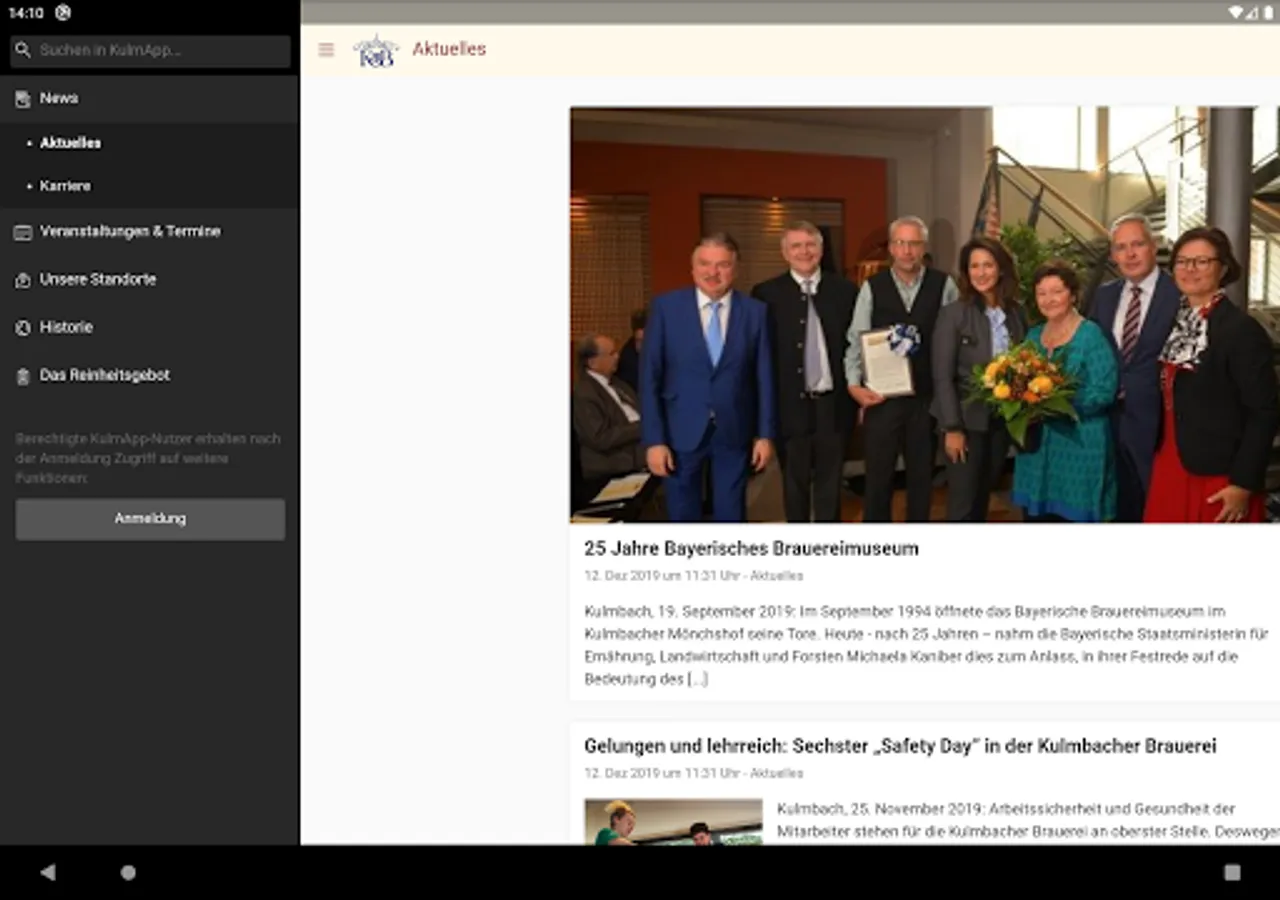Open the Safety Day article thumbnail
Screen dimensions: 1280x900
[x=673, y=821]
